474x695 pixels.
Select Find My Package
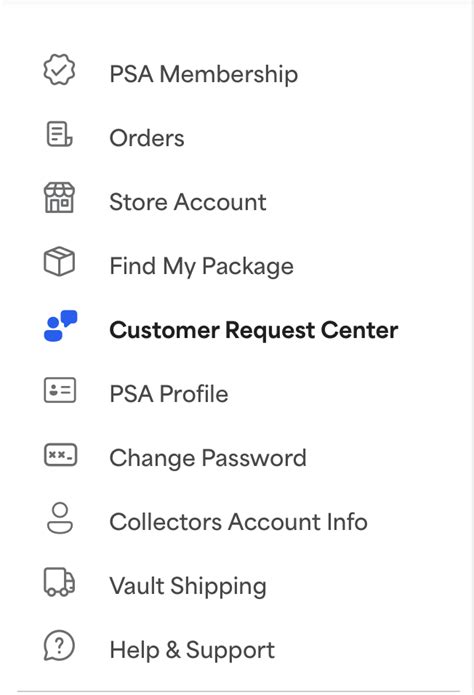tap(201, 266)
